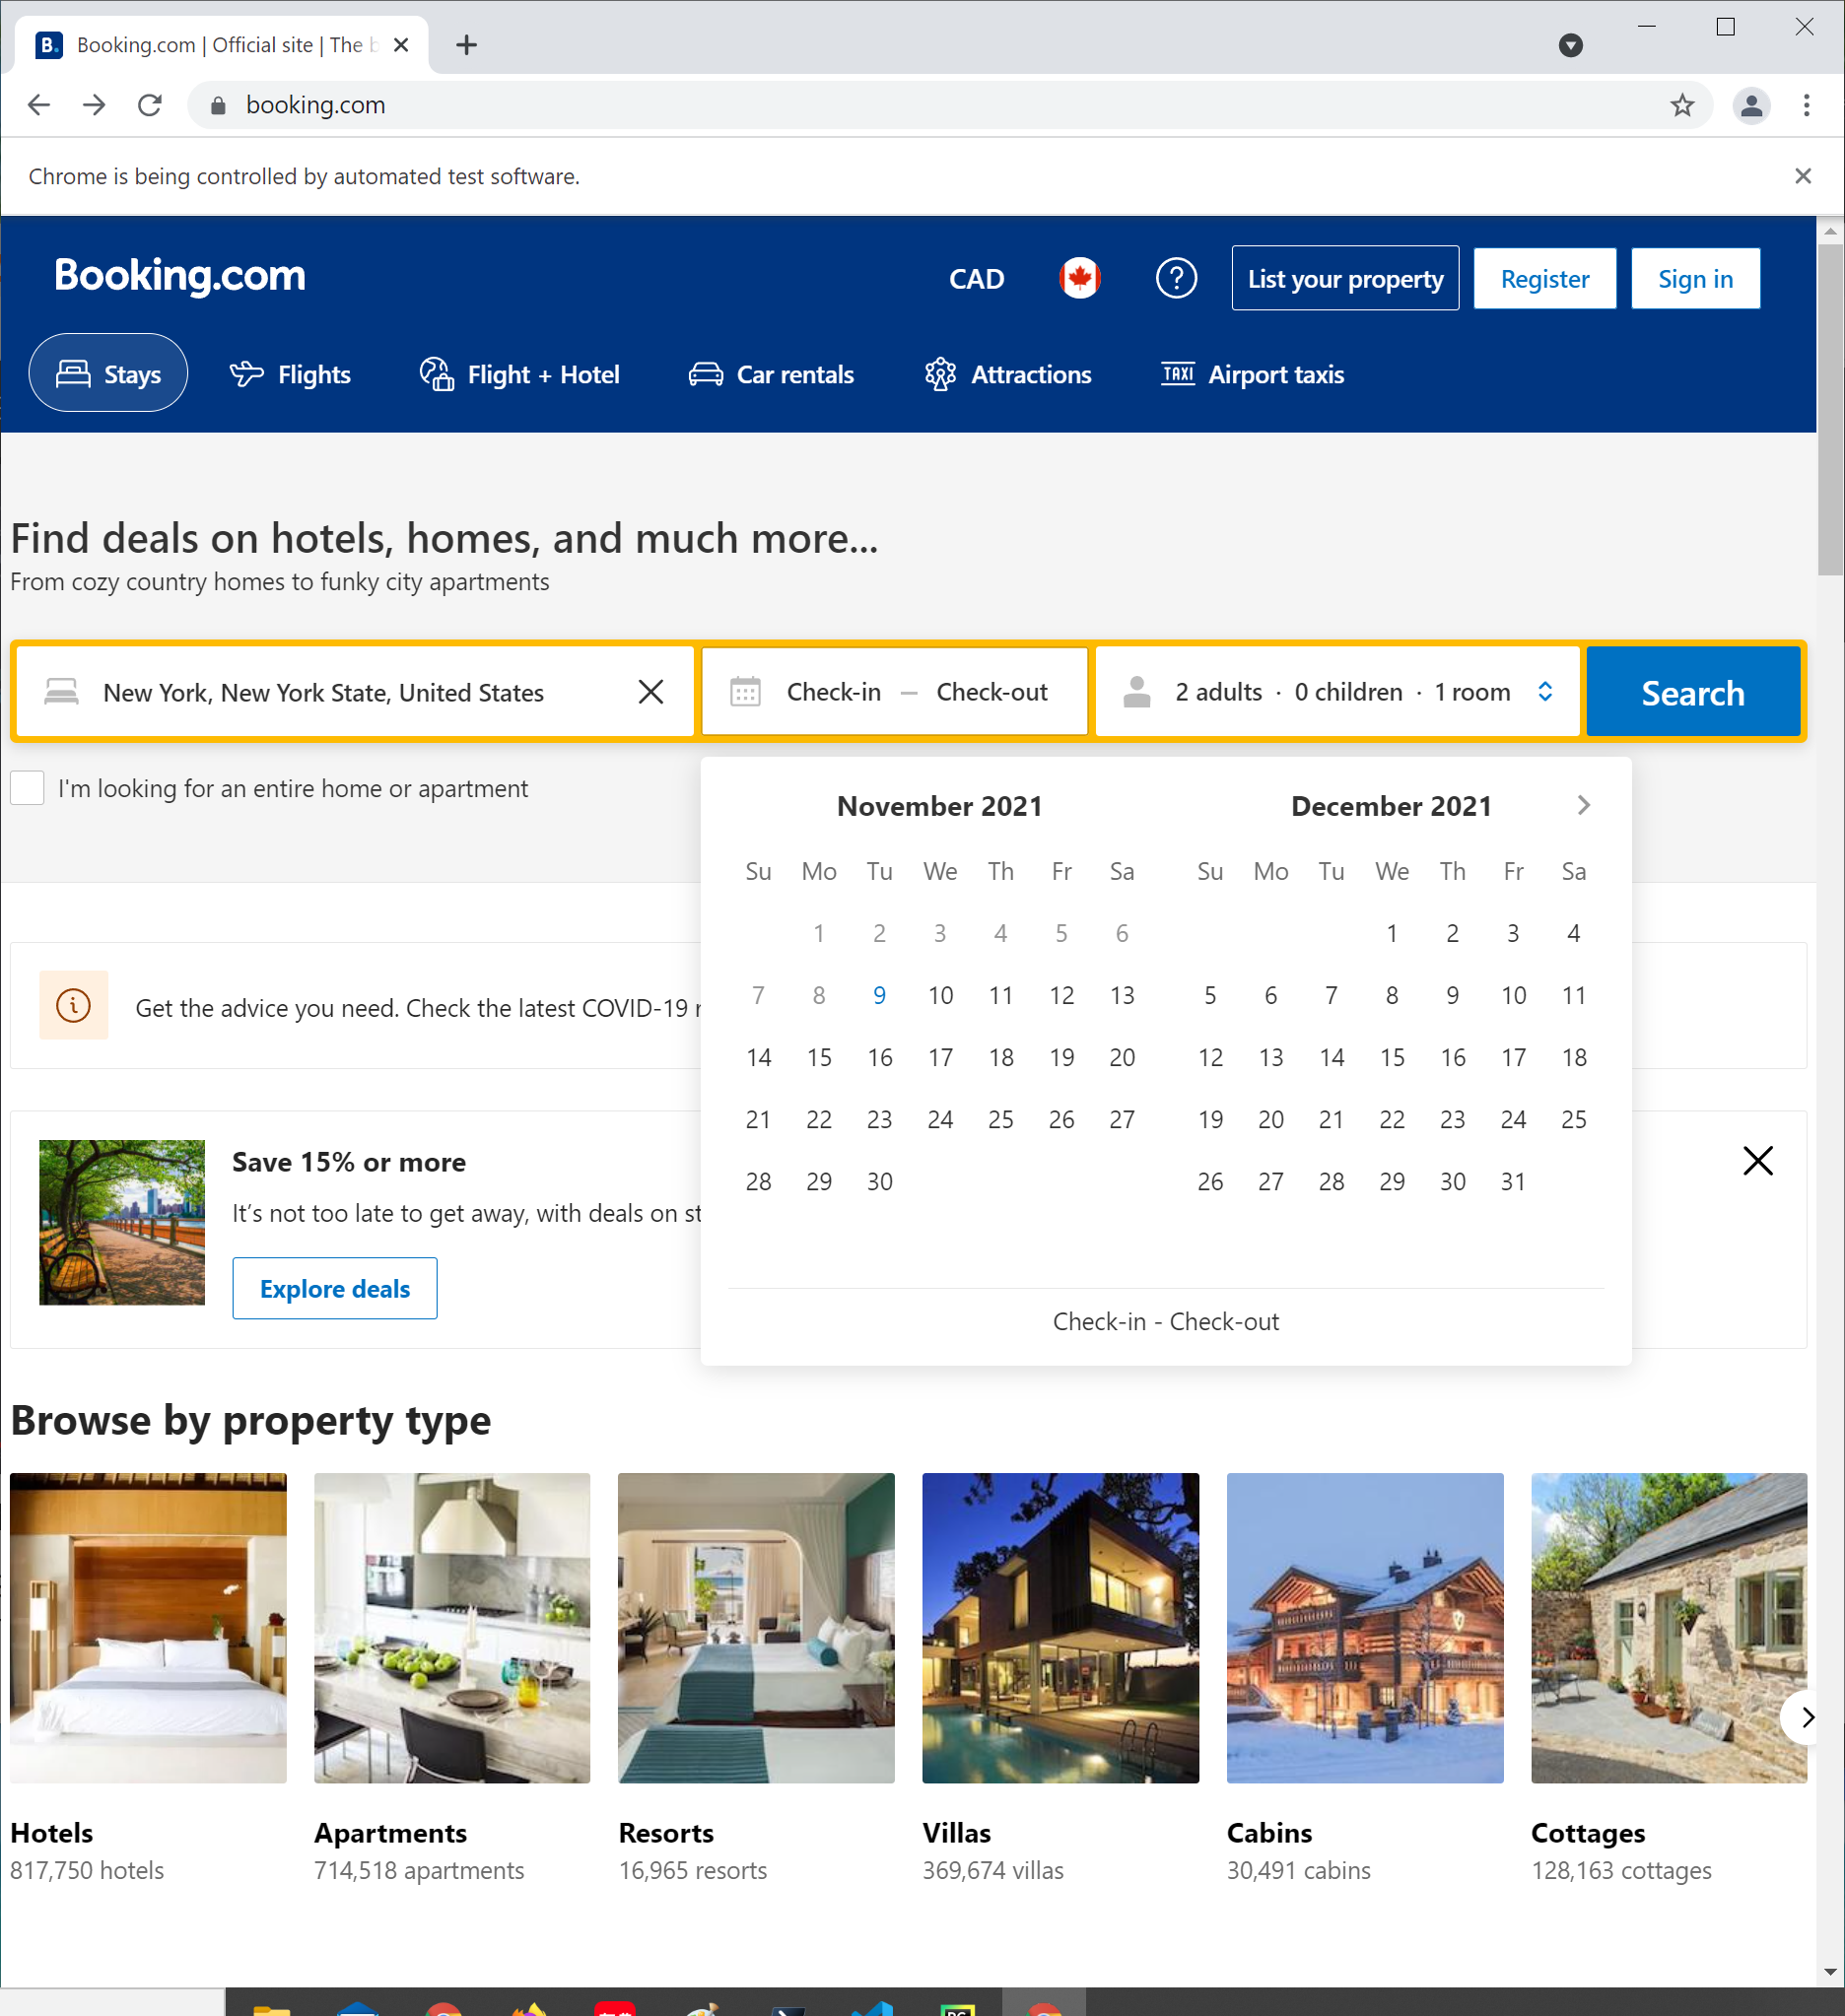Go back to the previous page
The image size is (1845, 2016).
tap(39, 105)
